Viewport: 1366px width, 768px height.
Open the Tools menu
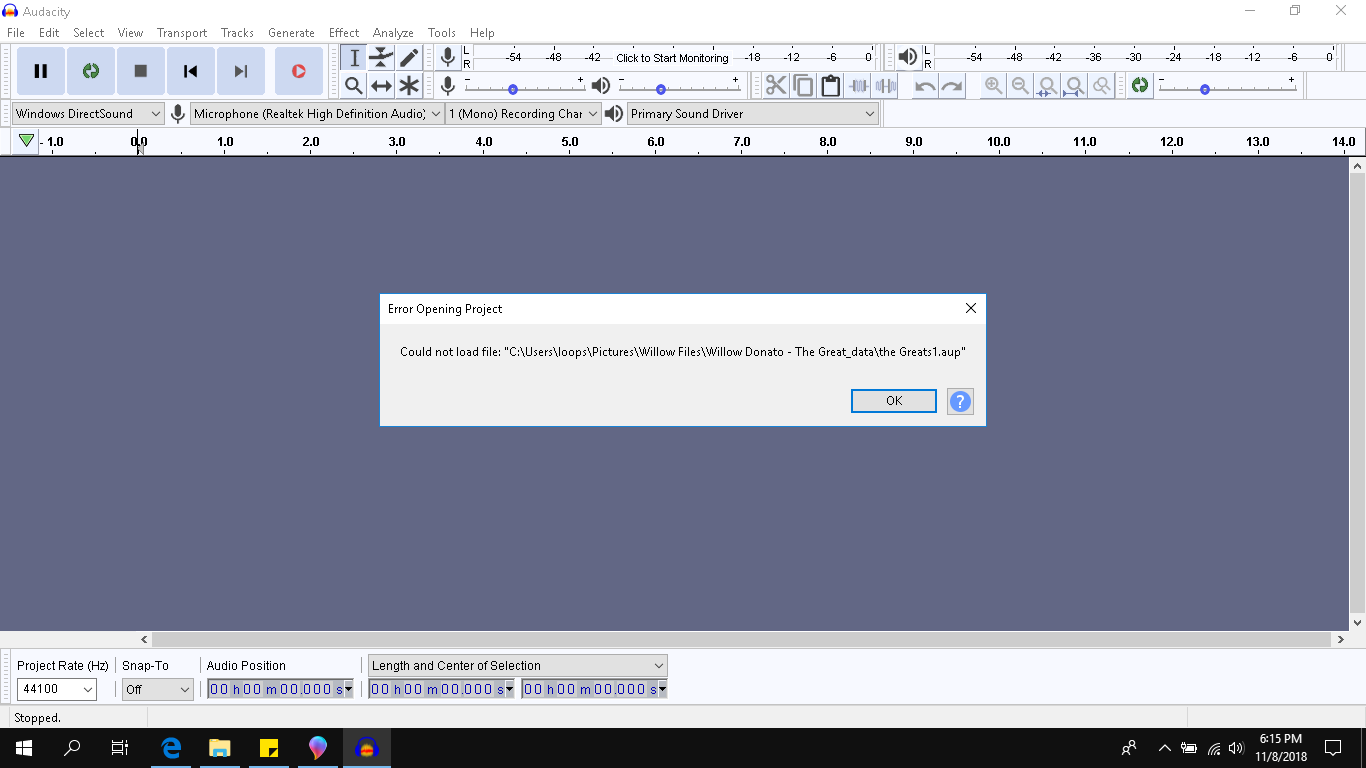point(442,33)
